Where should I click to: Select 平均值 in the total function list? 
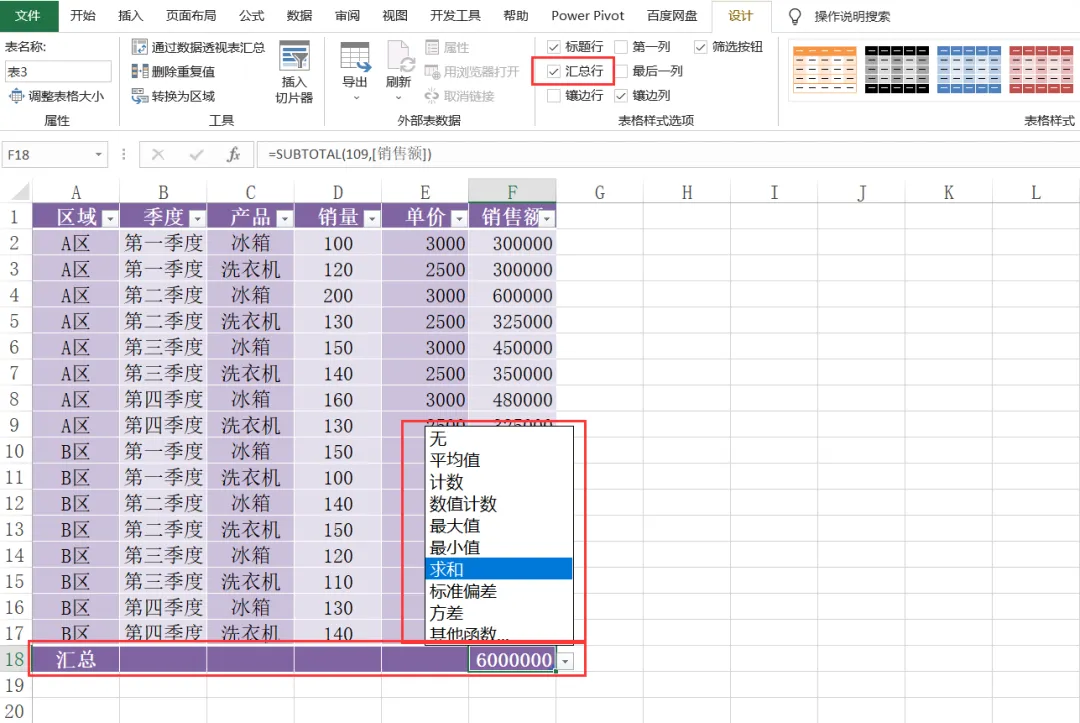pos(499,460)
